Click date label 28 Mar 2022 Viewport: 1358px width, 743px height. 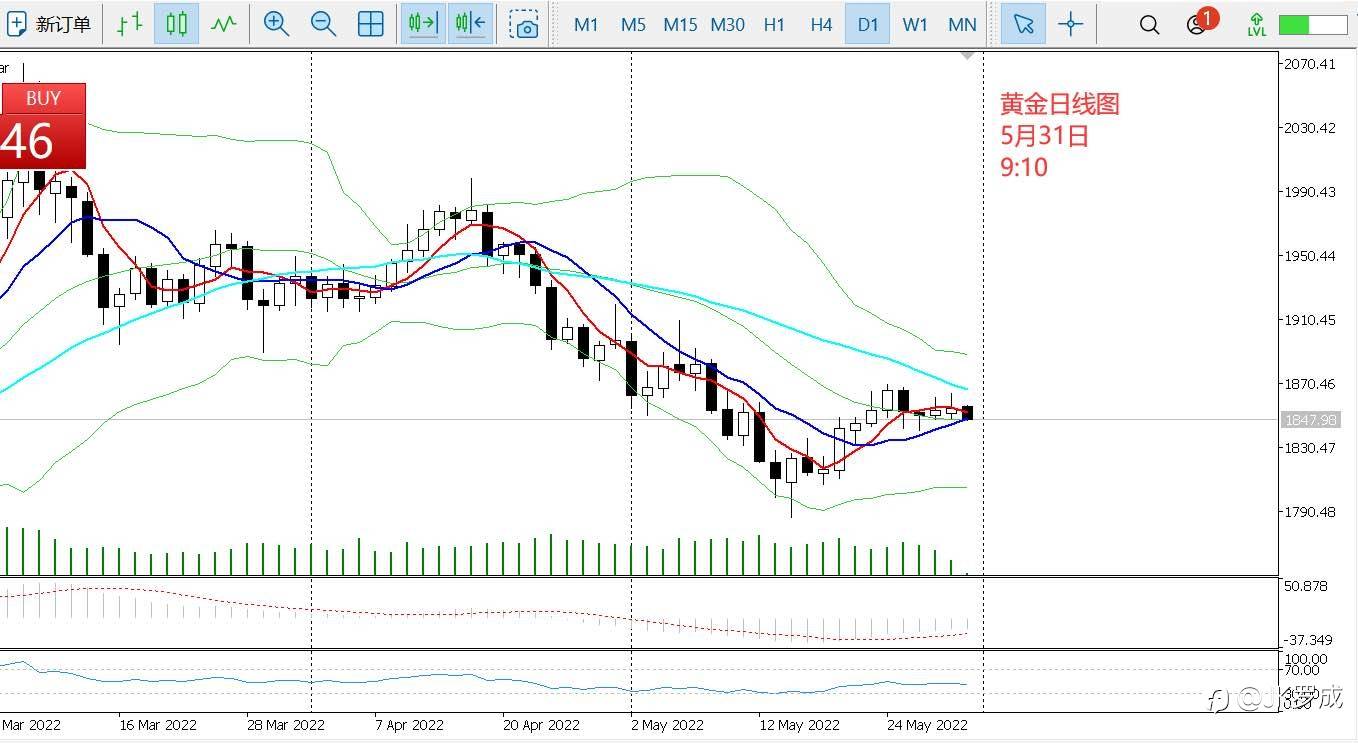[x=285, y=725]
